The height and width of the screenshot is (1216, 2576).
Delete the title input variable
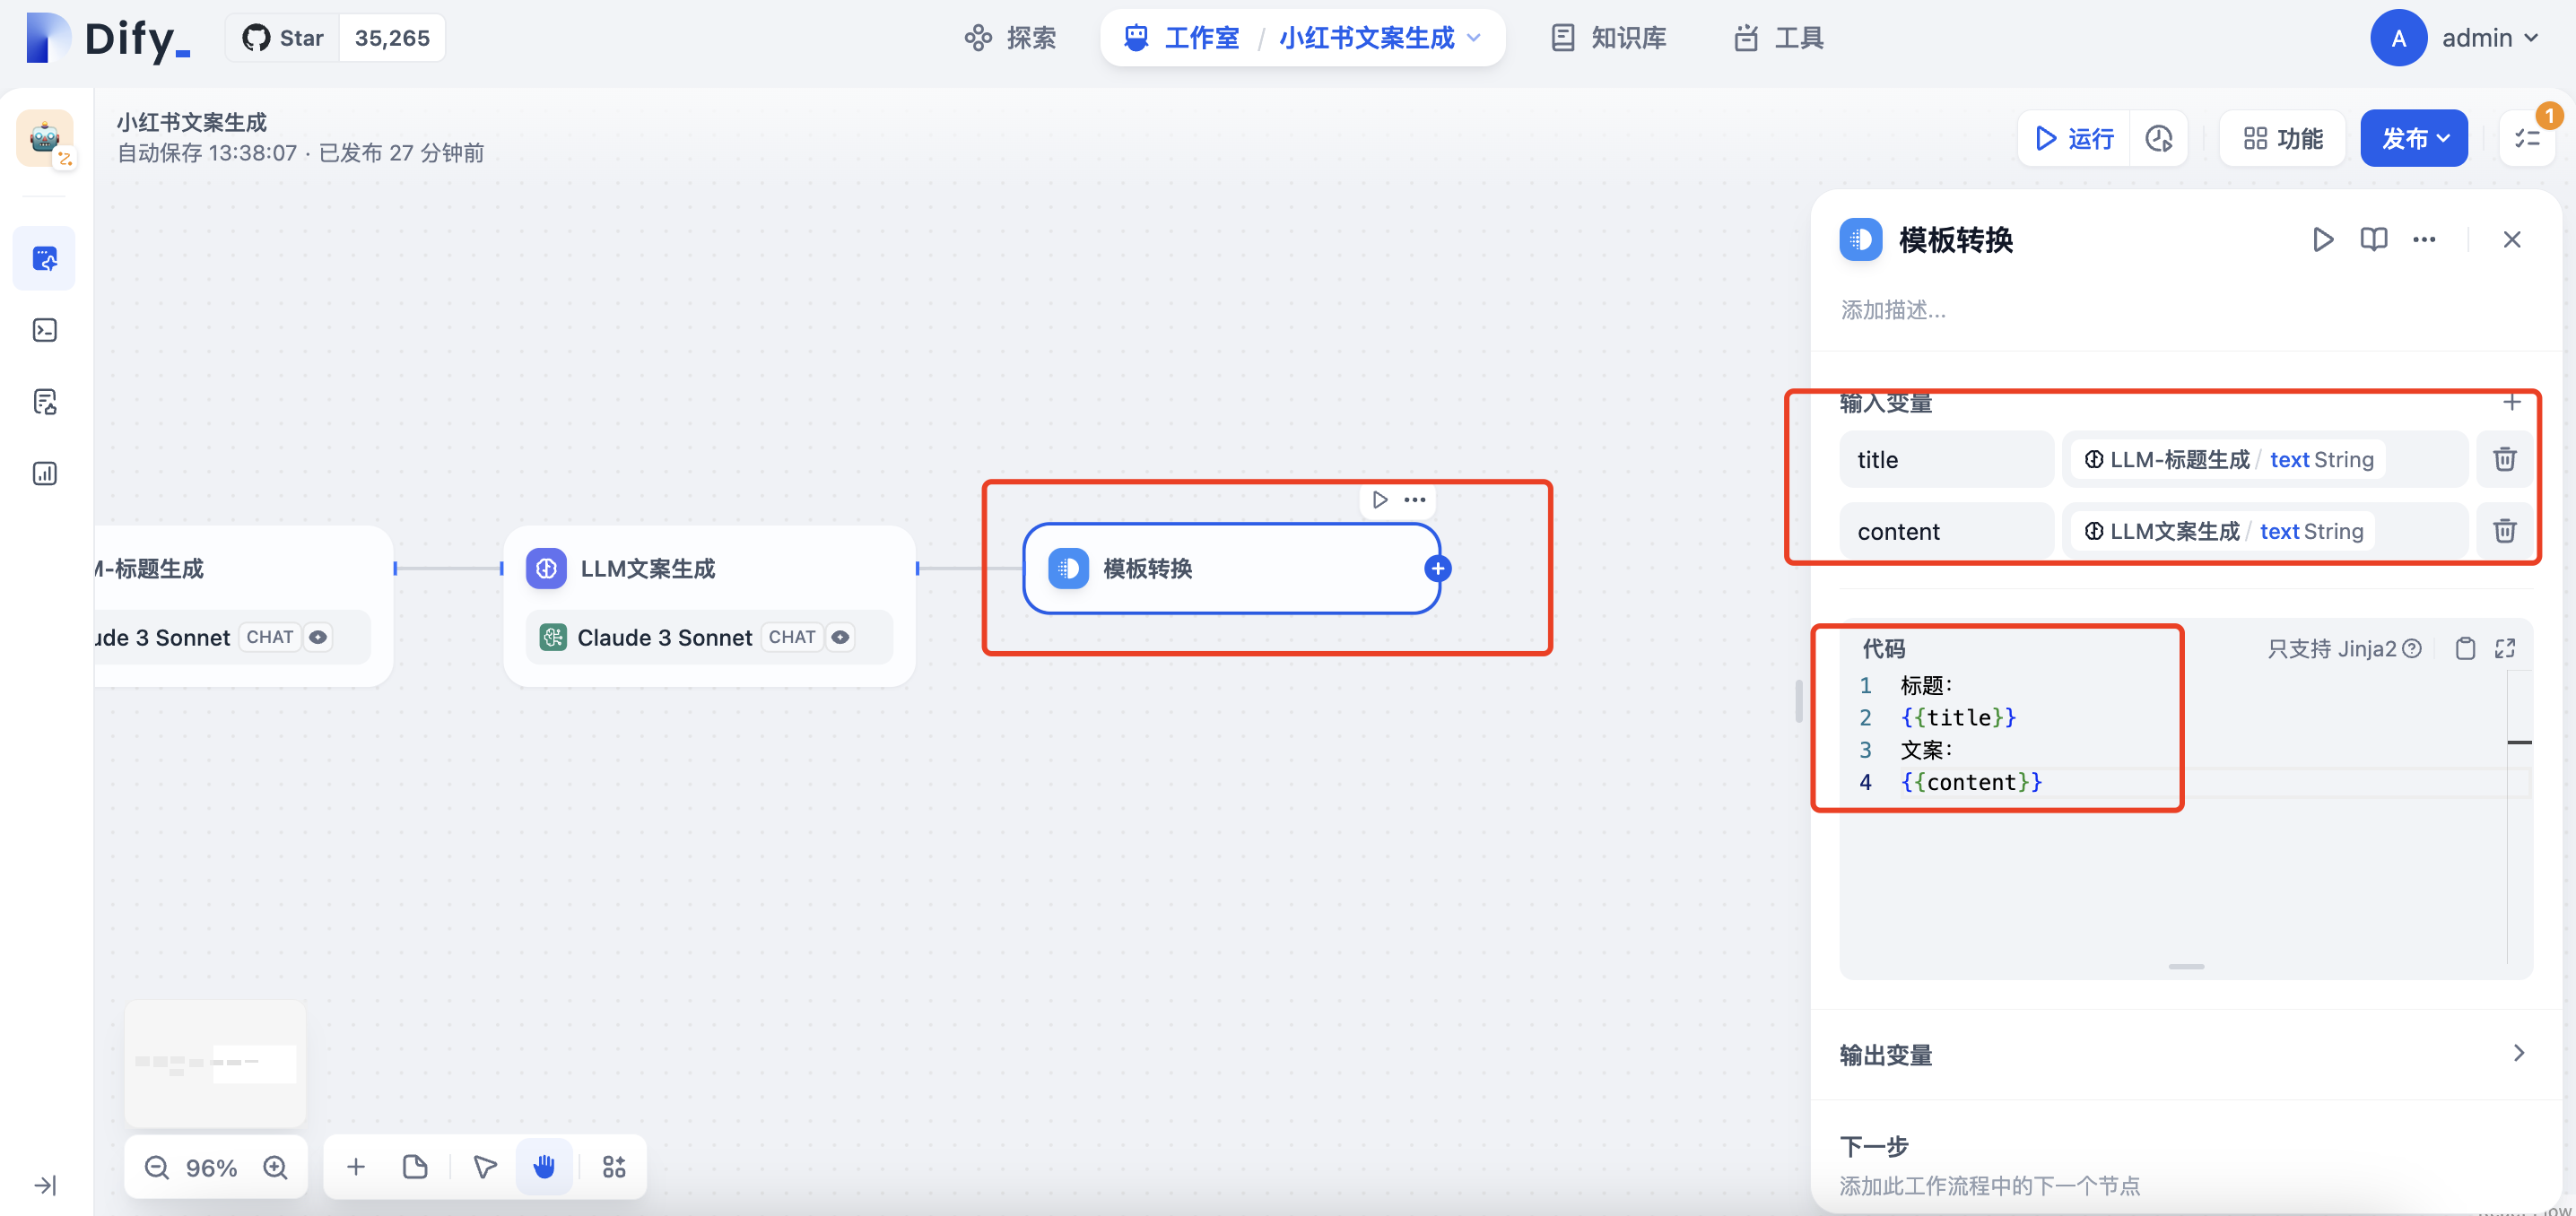point(2504,459)
